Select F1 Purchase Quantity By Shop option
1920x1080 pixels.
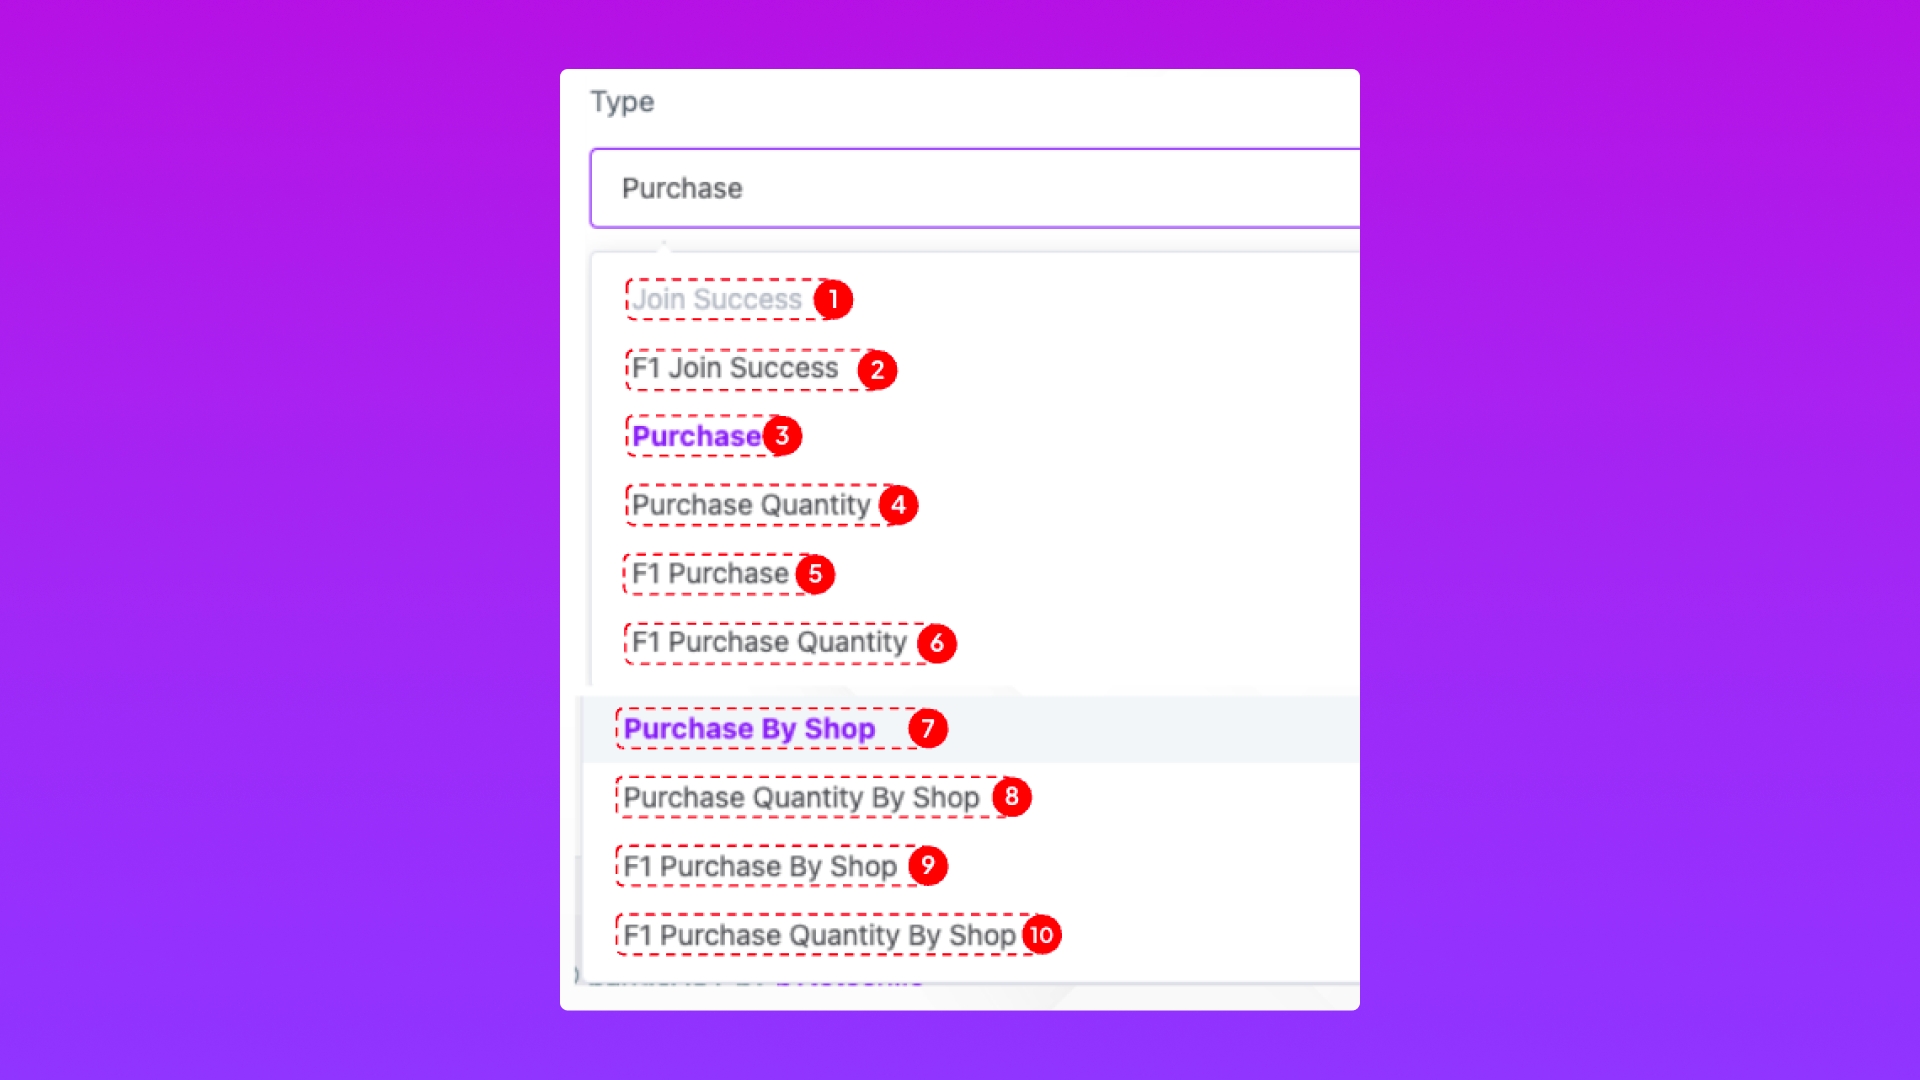[819, 935]
